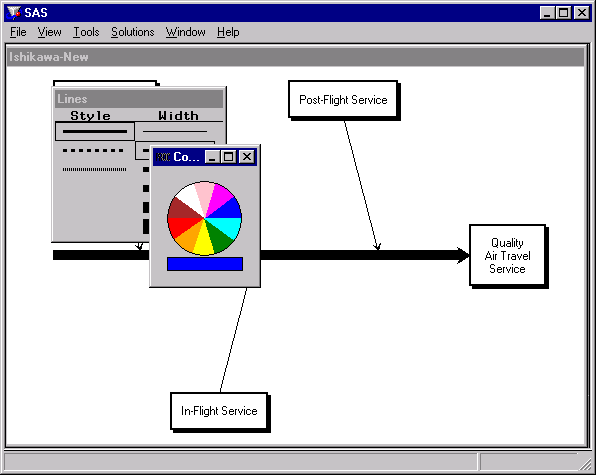Select the Post-Flight Service branch line
The height and width of the screenshot is (475, 596).
(361, 185)
